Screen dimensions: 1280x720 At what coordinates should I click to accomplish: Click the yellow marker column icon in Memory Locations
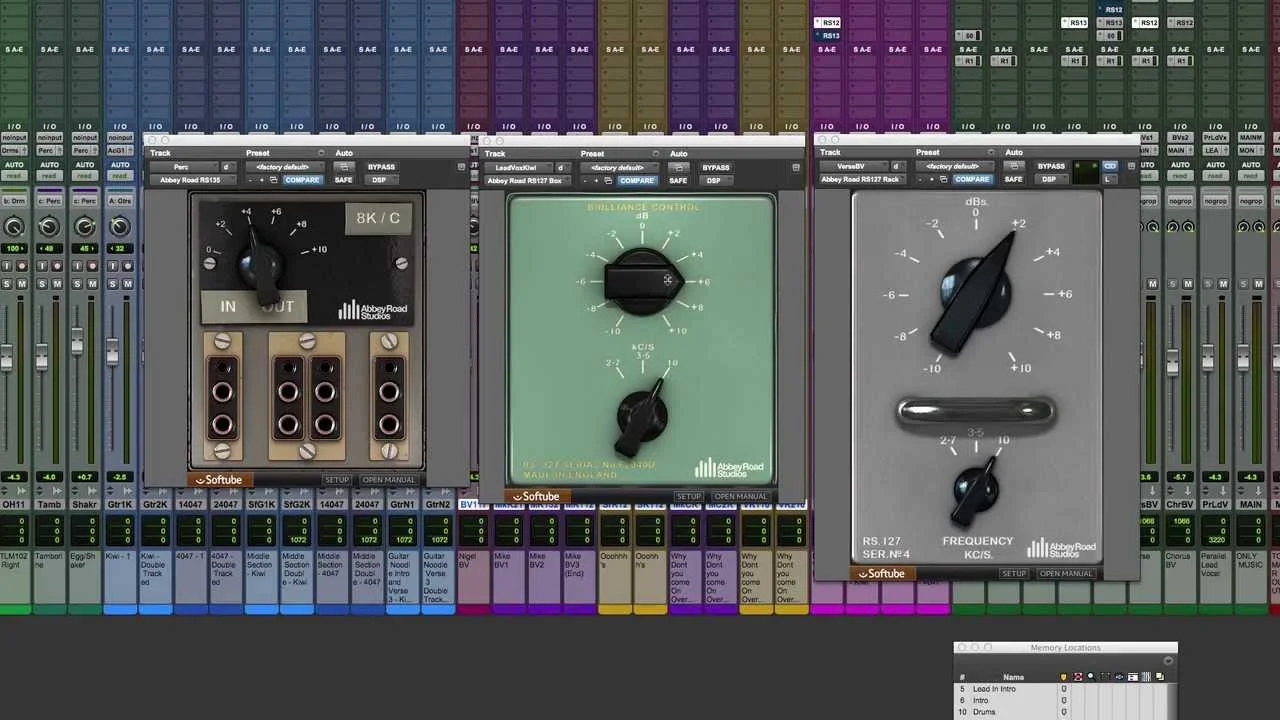1063,677
